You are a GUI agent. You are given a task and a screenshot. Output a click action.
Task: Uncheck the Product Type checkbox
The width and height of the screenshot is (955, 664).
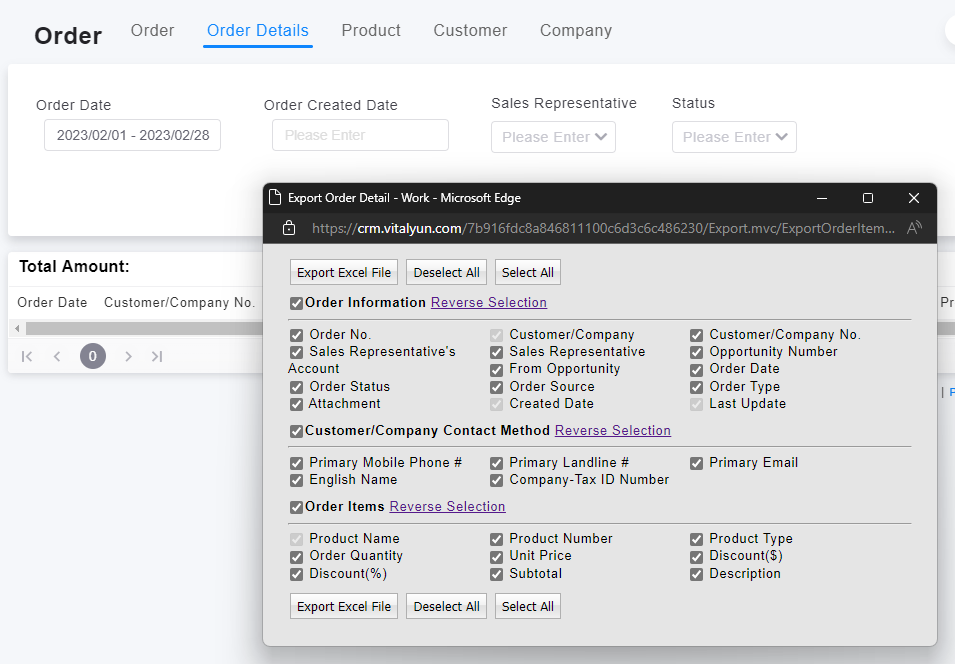[697, 540]
